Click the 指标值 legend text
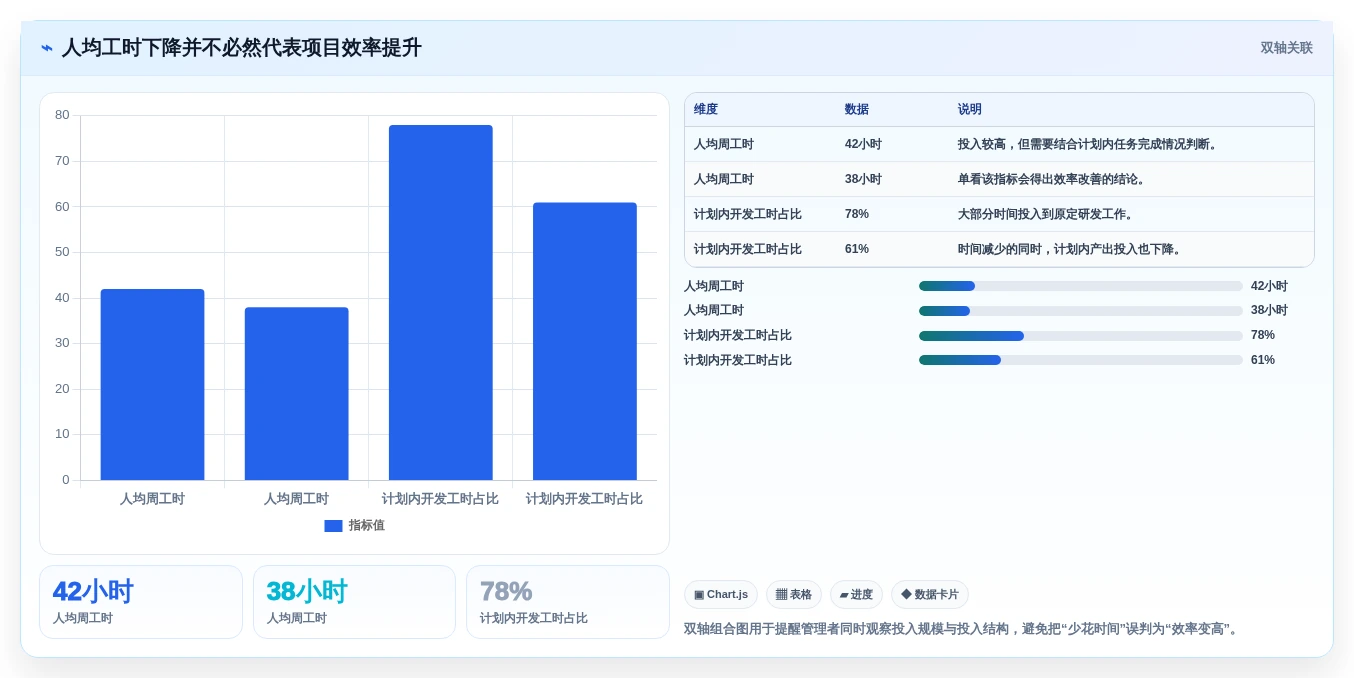The width and height of the screenshot is (1354, 678). (367, 526)
